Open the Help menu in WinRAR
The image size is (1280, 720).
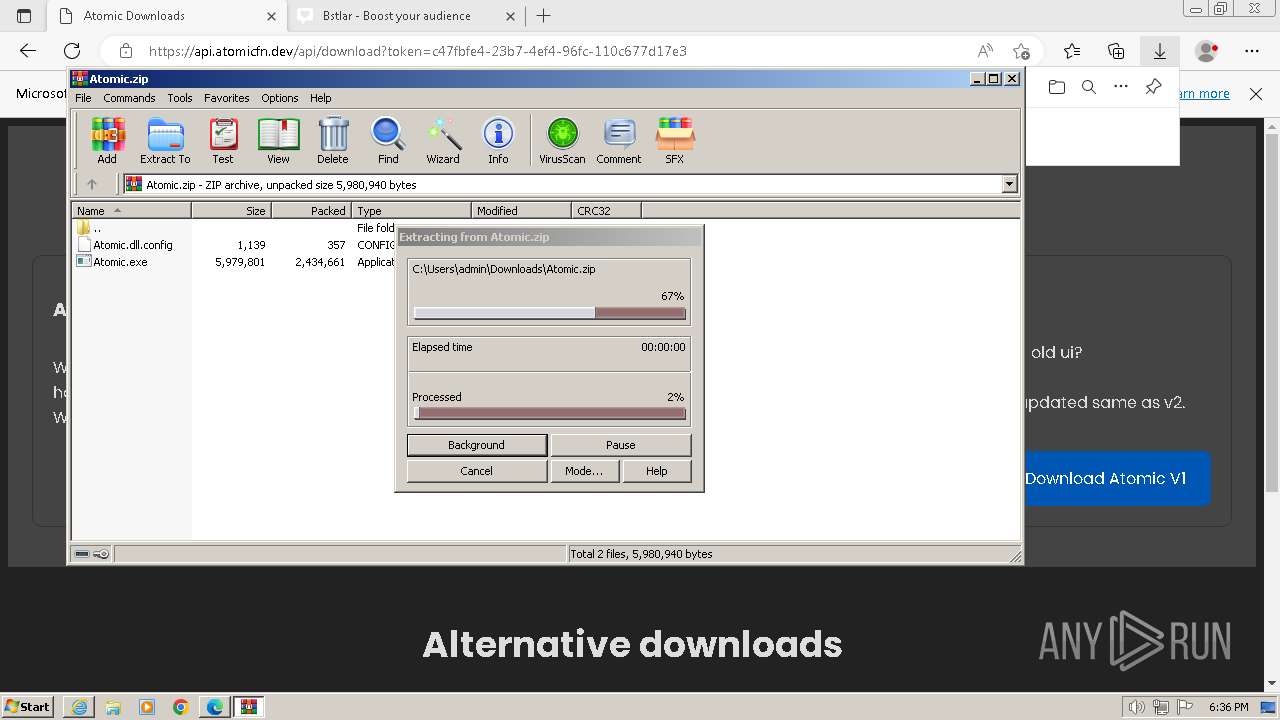tap(320, 98)
